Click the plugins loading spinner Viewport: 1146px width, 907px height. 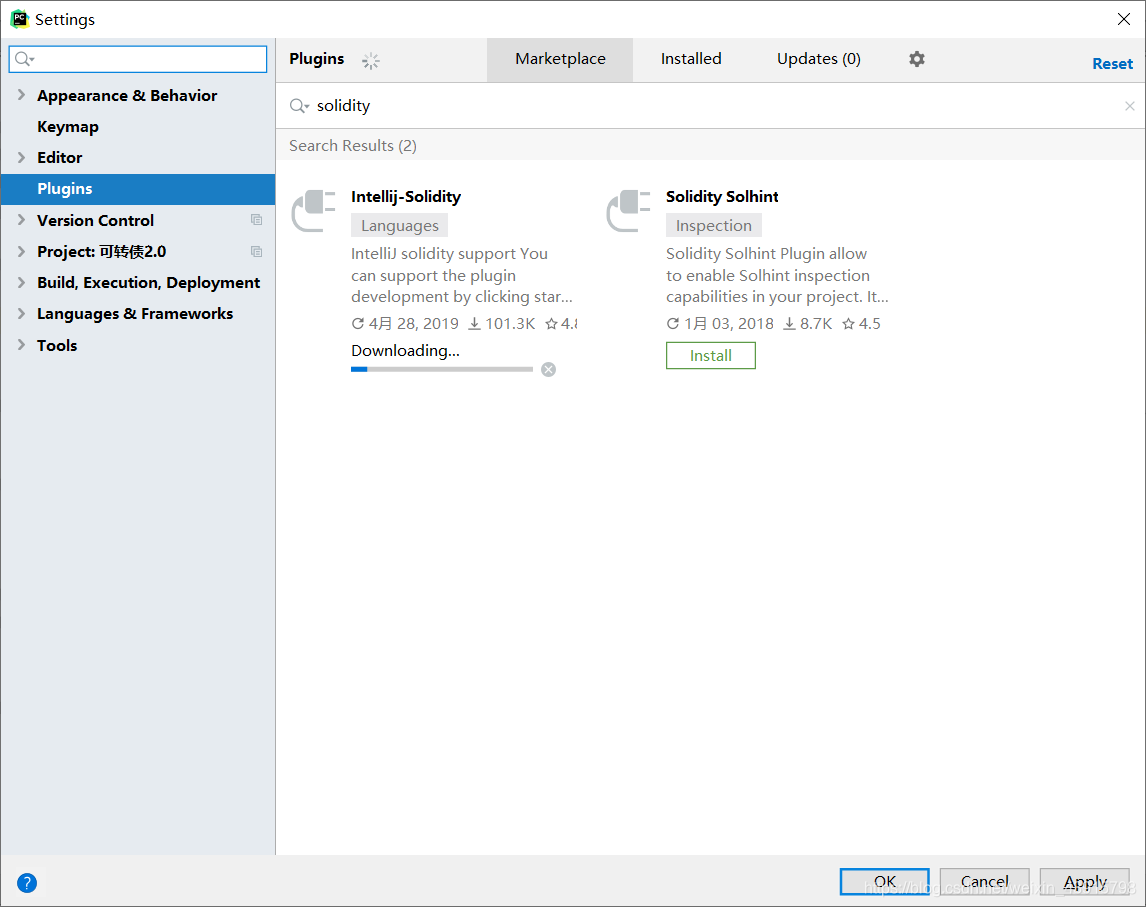pyautogui.click(x=371, y=61)
